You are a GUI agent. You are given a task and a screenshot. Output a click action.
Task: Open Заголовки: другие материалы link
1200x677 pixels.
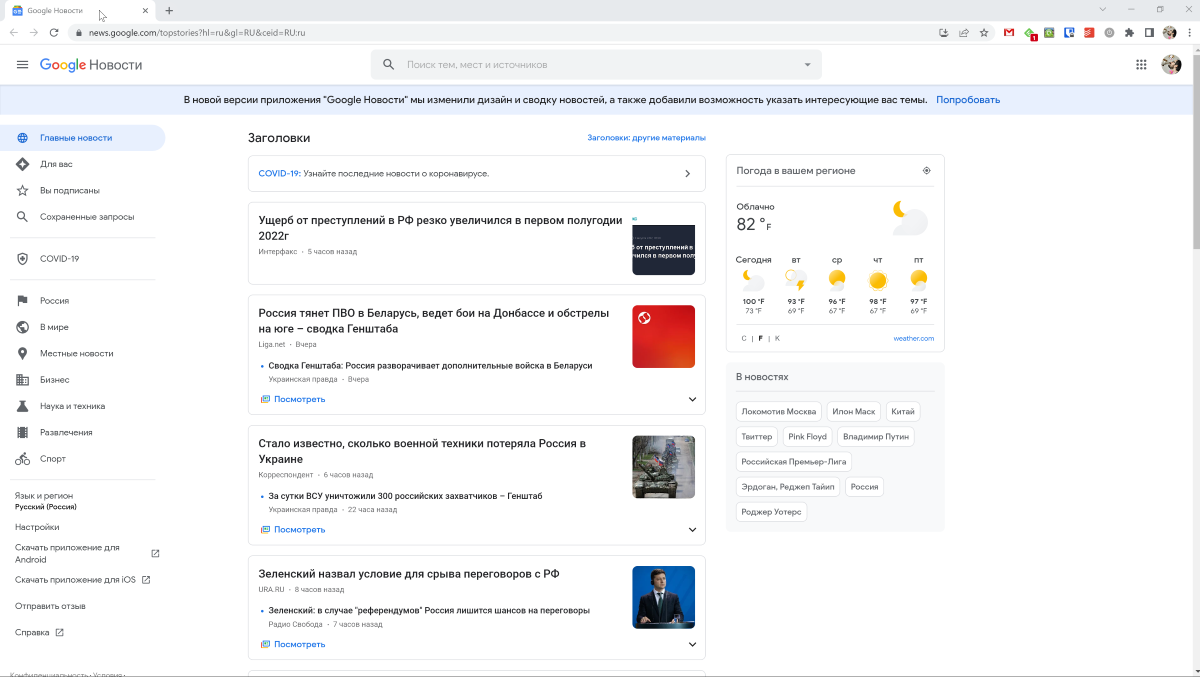click(x=646, y=138)
